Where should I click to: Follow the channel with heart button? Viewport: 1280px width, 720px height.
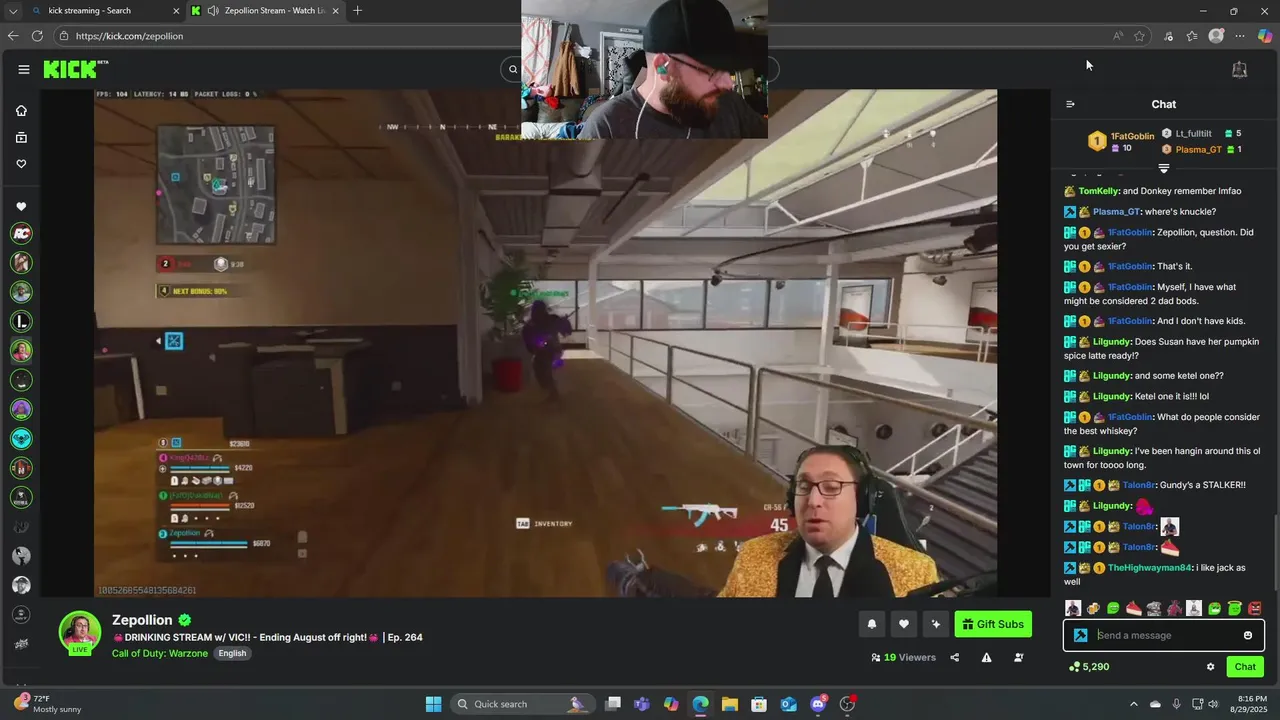pyautogui.click(x=903, y=624)
